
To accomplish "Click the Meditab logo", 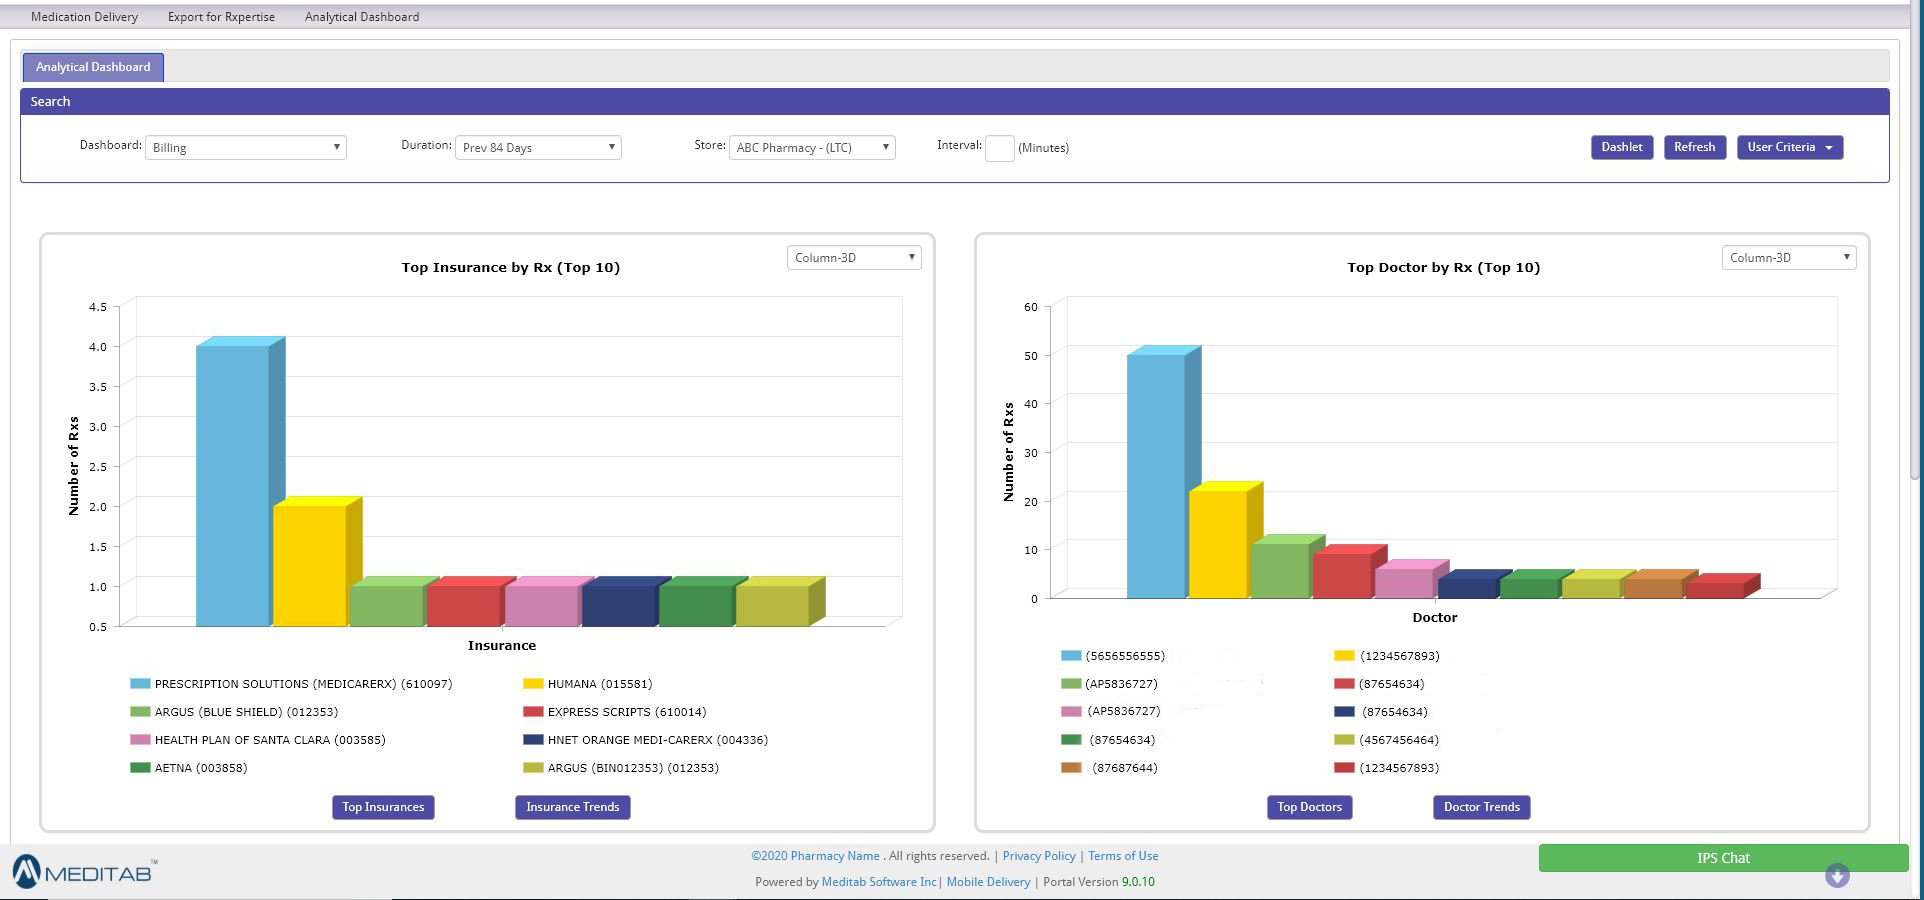I will pos(85,872).
